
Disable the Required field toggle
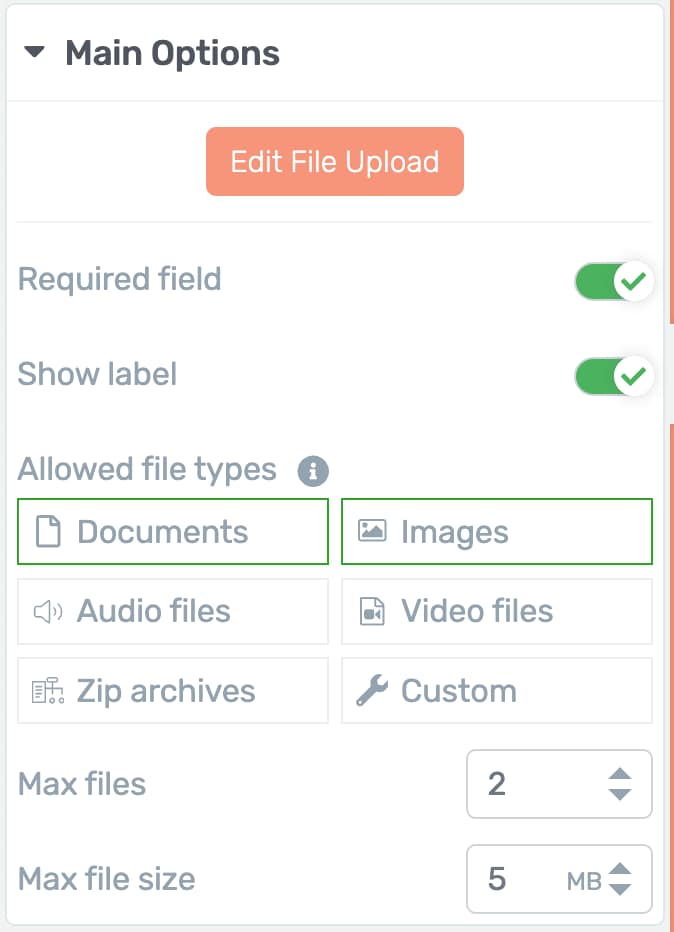point(613,281)
